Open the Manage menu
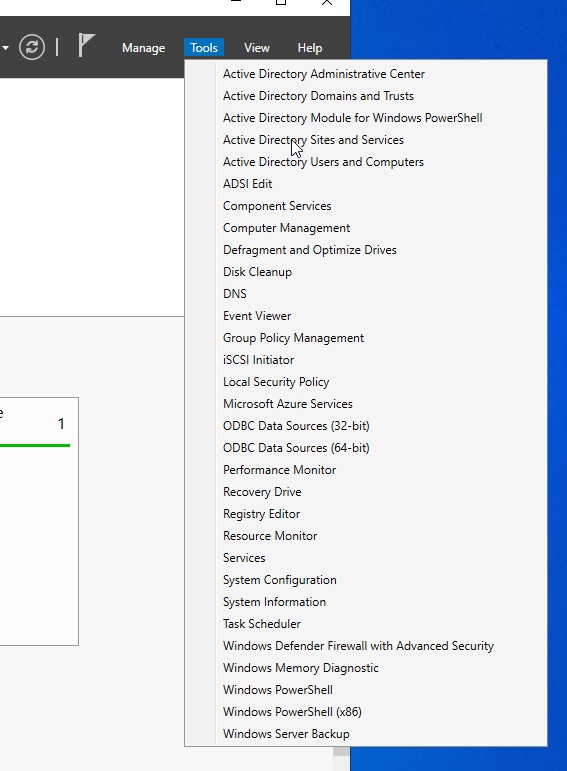The height and width of the screenshot is (771, 567). tap(144, 48)
